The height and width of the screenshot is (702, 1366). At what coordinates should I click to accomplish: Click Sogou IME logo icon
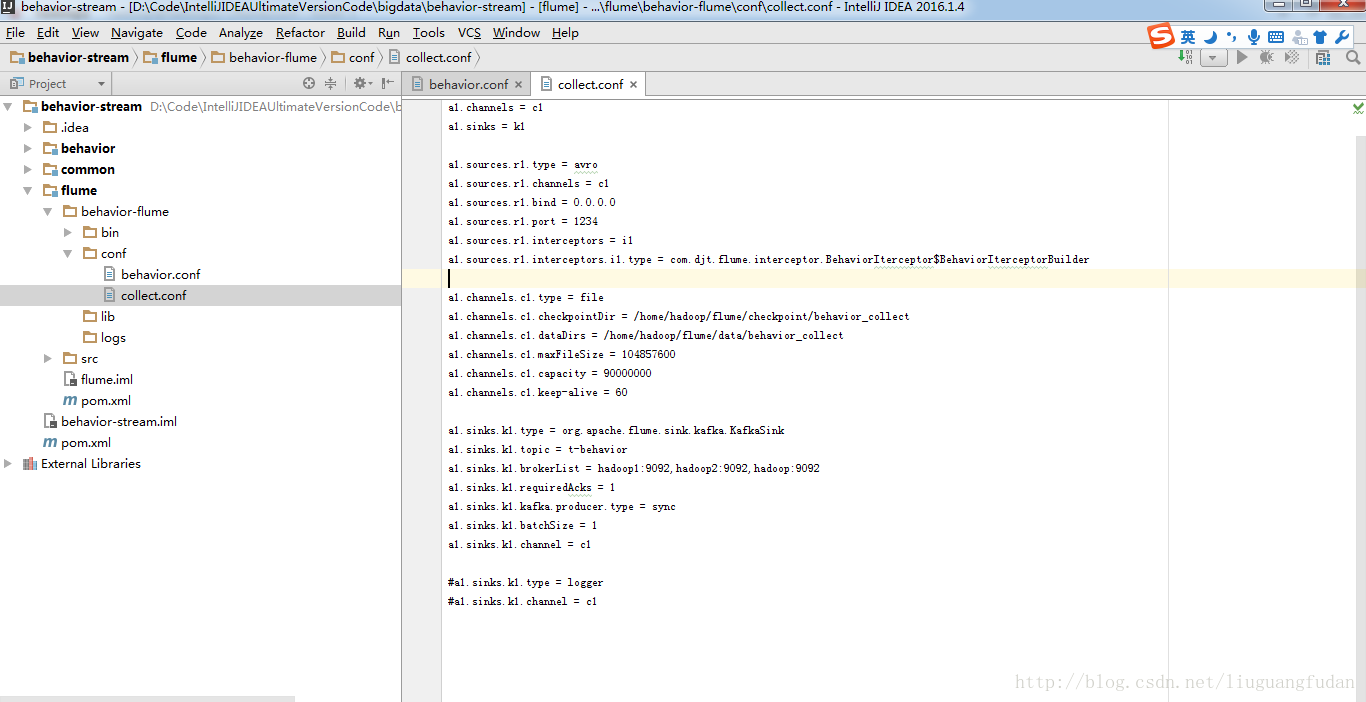click(x=1161, y=37)
